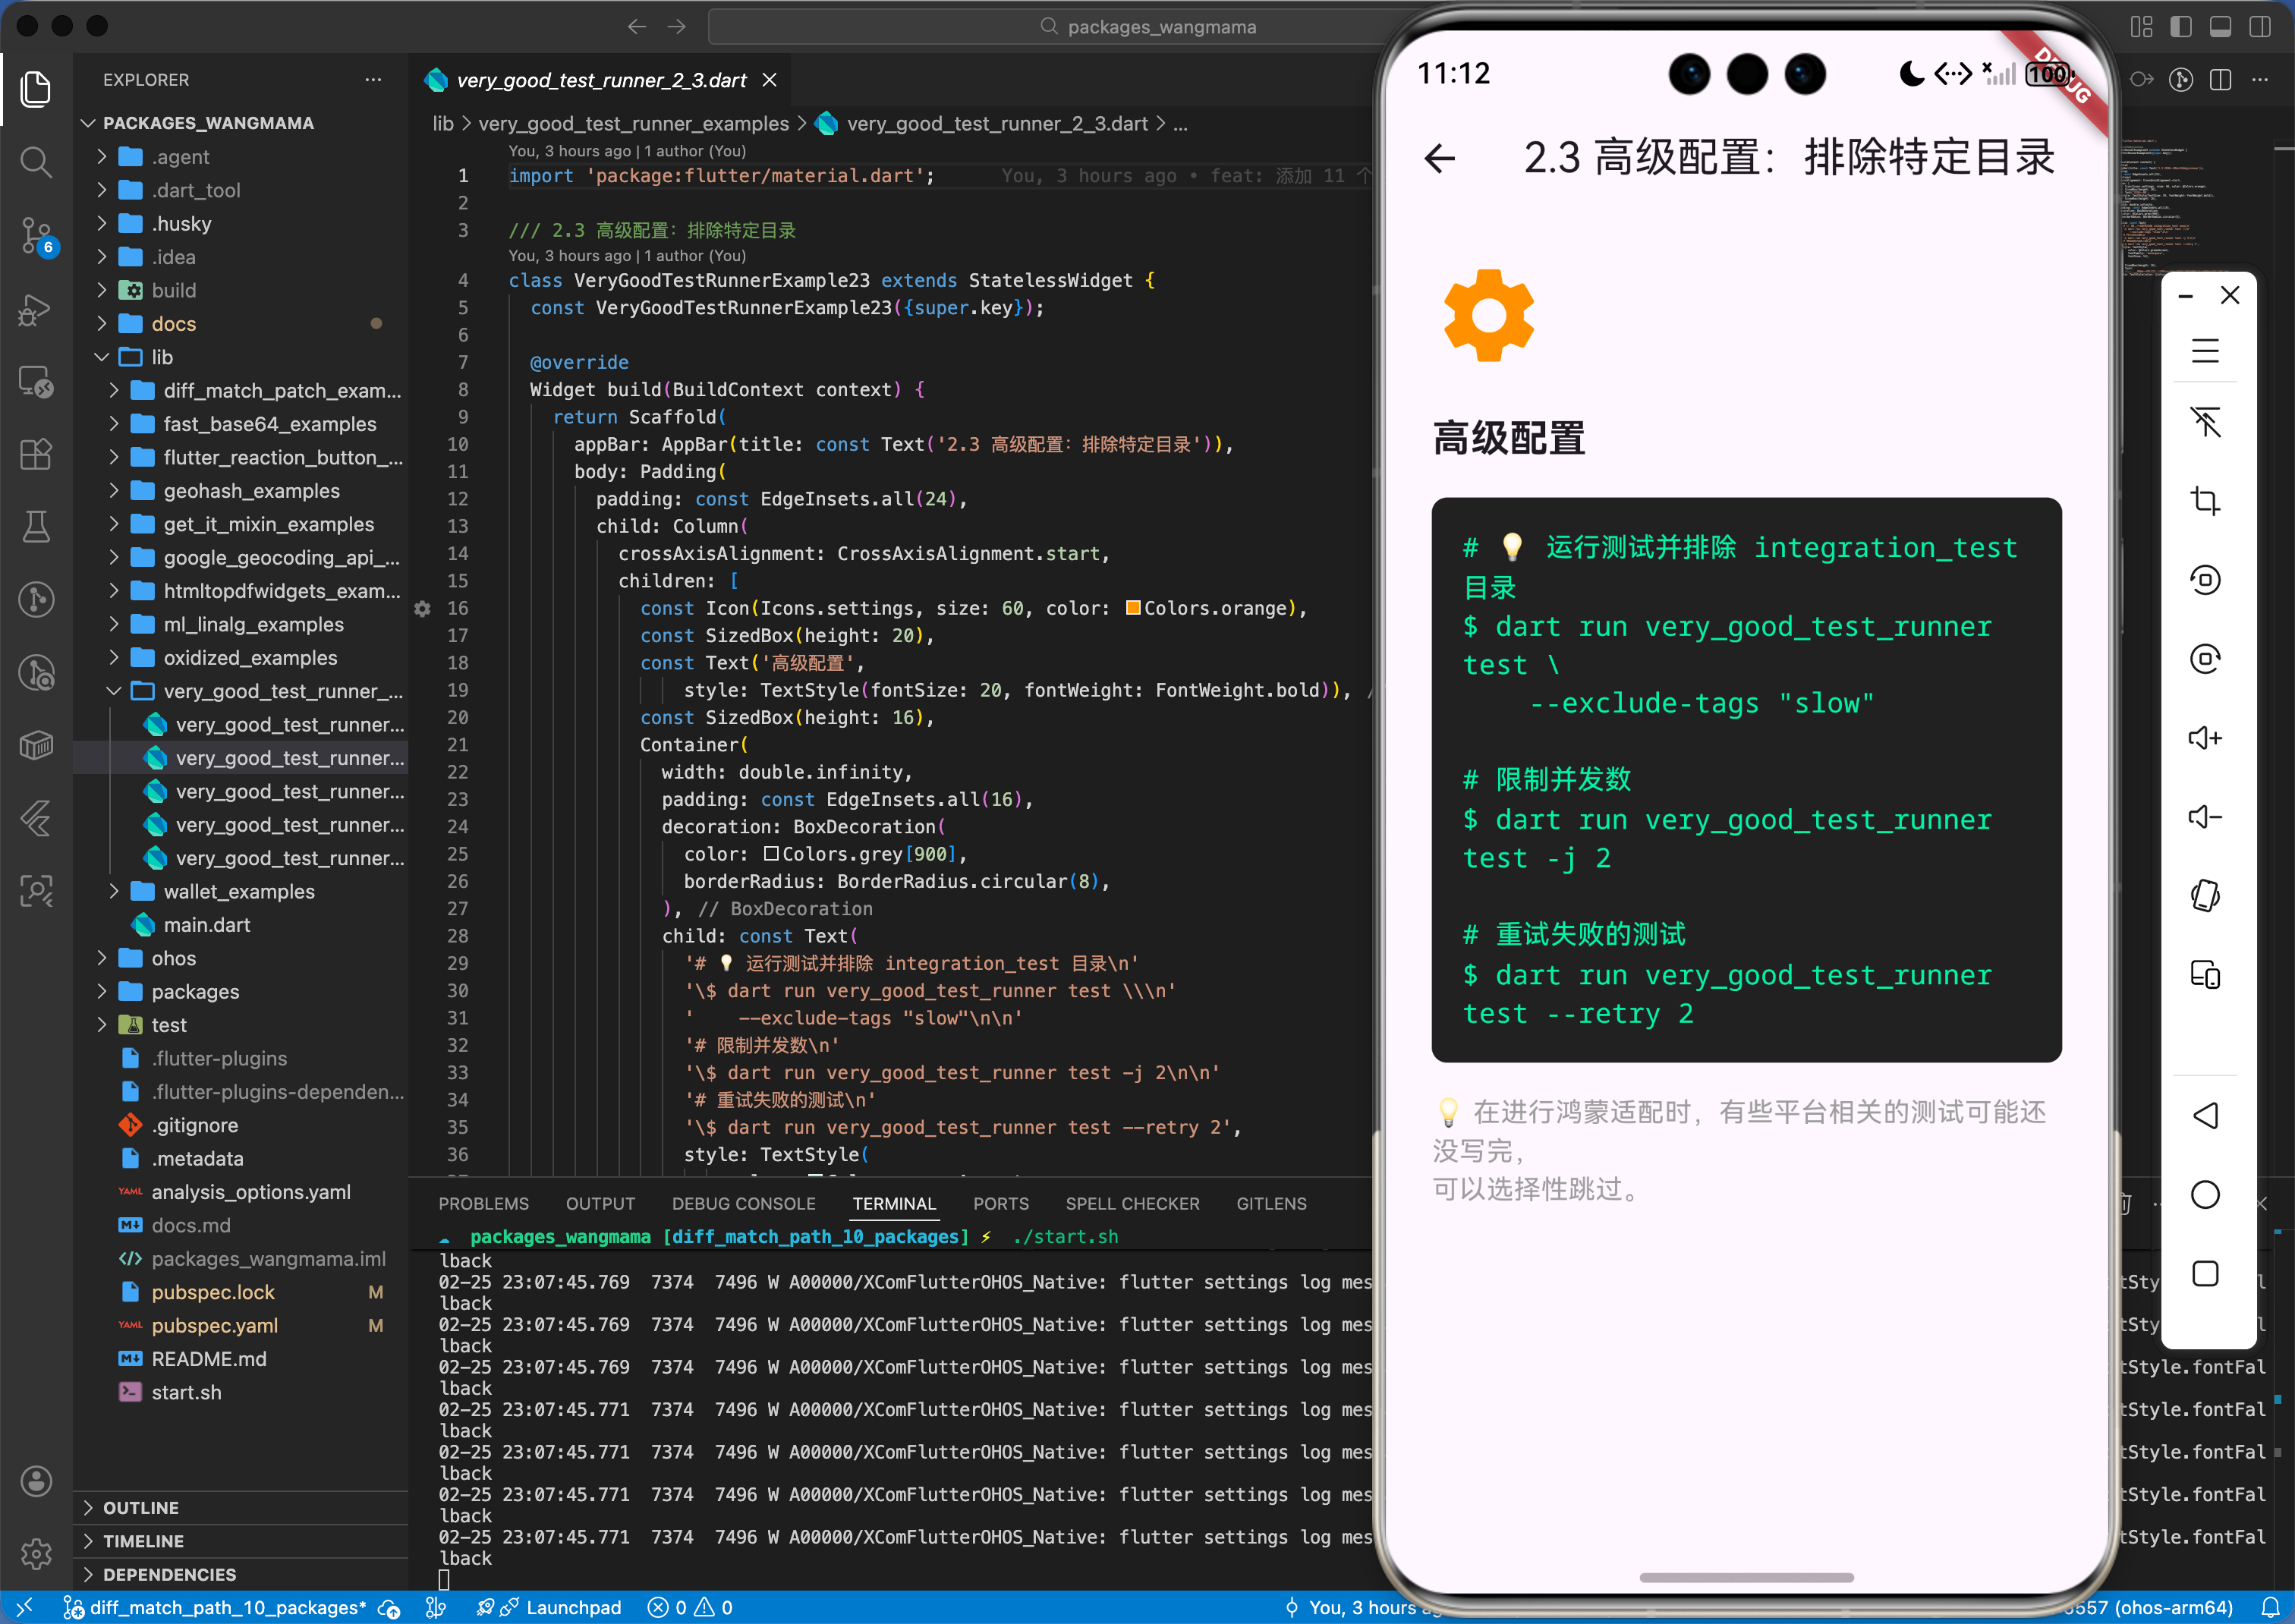
Task: Open the Testing flask view
Action: pos(36,527)
